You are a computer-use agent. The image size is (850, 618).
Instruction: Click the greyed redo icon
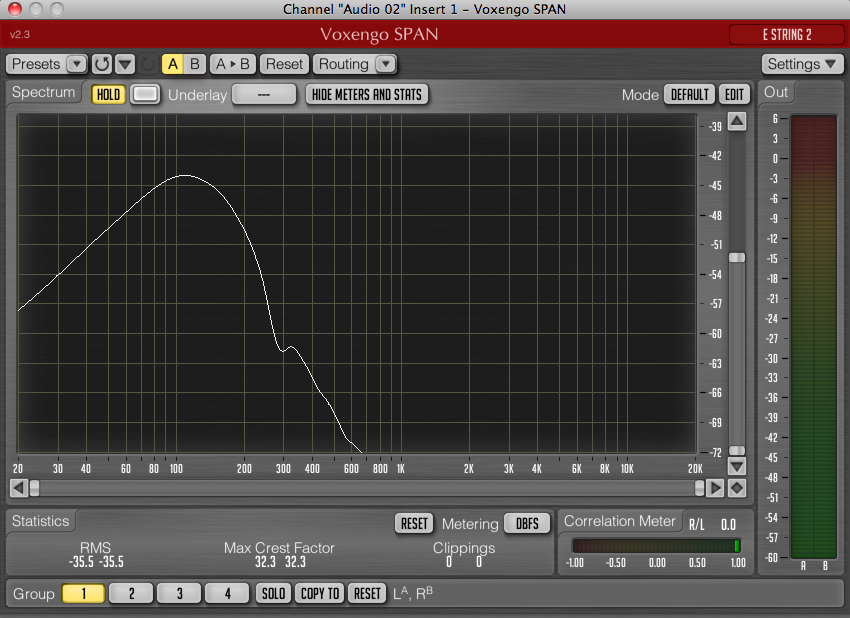tap(147, 65)
